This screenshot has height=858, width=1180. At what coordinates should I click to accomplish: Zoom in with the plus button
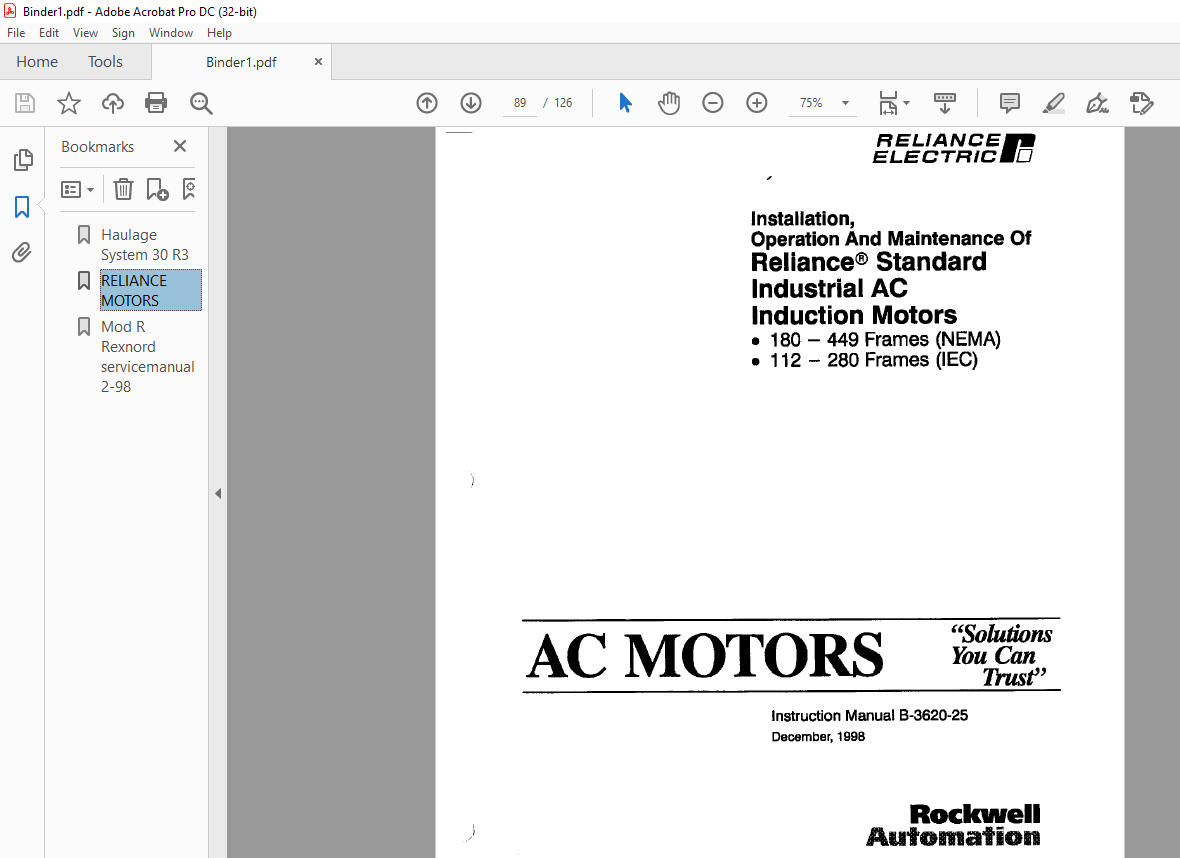[x=756, y=103]
